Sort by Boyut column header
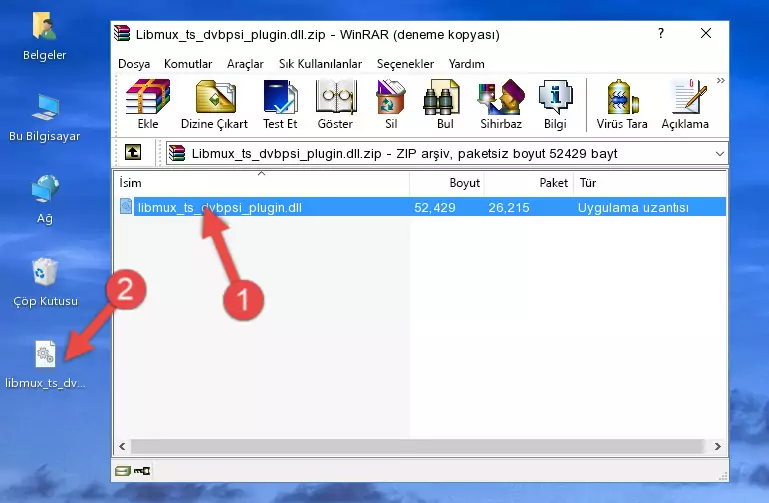Screen dimensions: 769x503 (x=447, y=183)
